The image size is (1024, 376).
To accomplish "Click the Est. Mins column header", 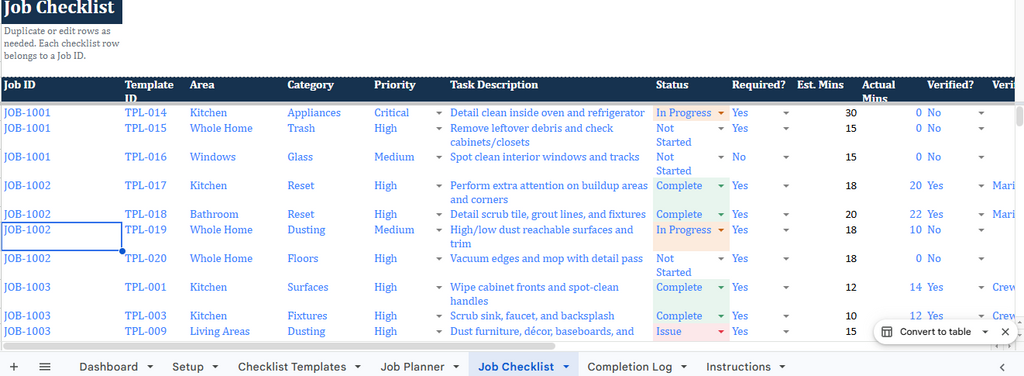I will click(827, 89).
